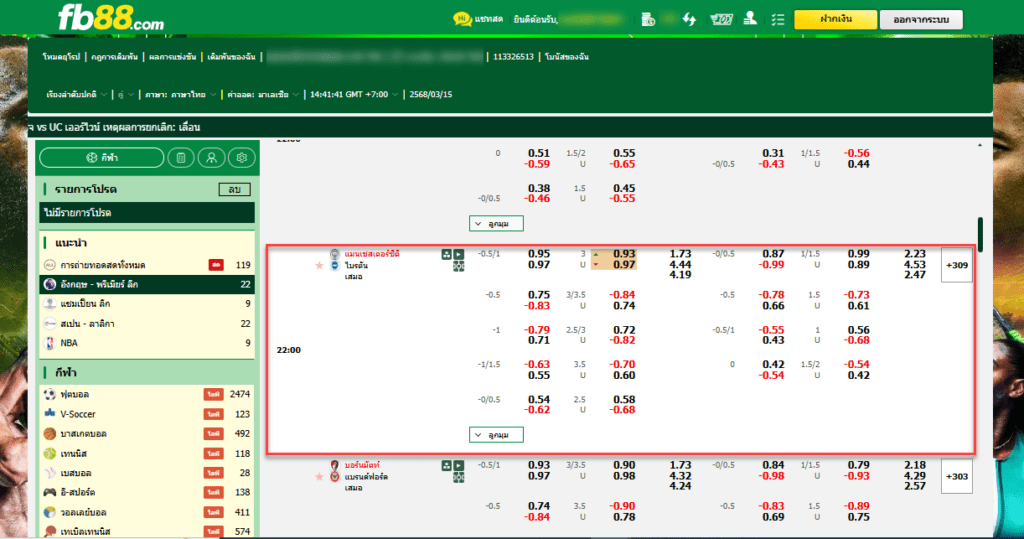This screenshot has width=1024, height=539.
Task: Open the odds type dropdown set to Malaysia
Action: coord(263,95)
